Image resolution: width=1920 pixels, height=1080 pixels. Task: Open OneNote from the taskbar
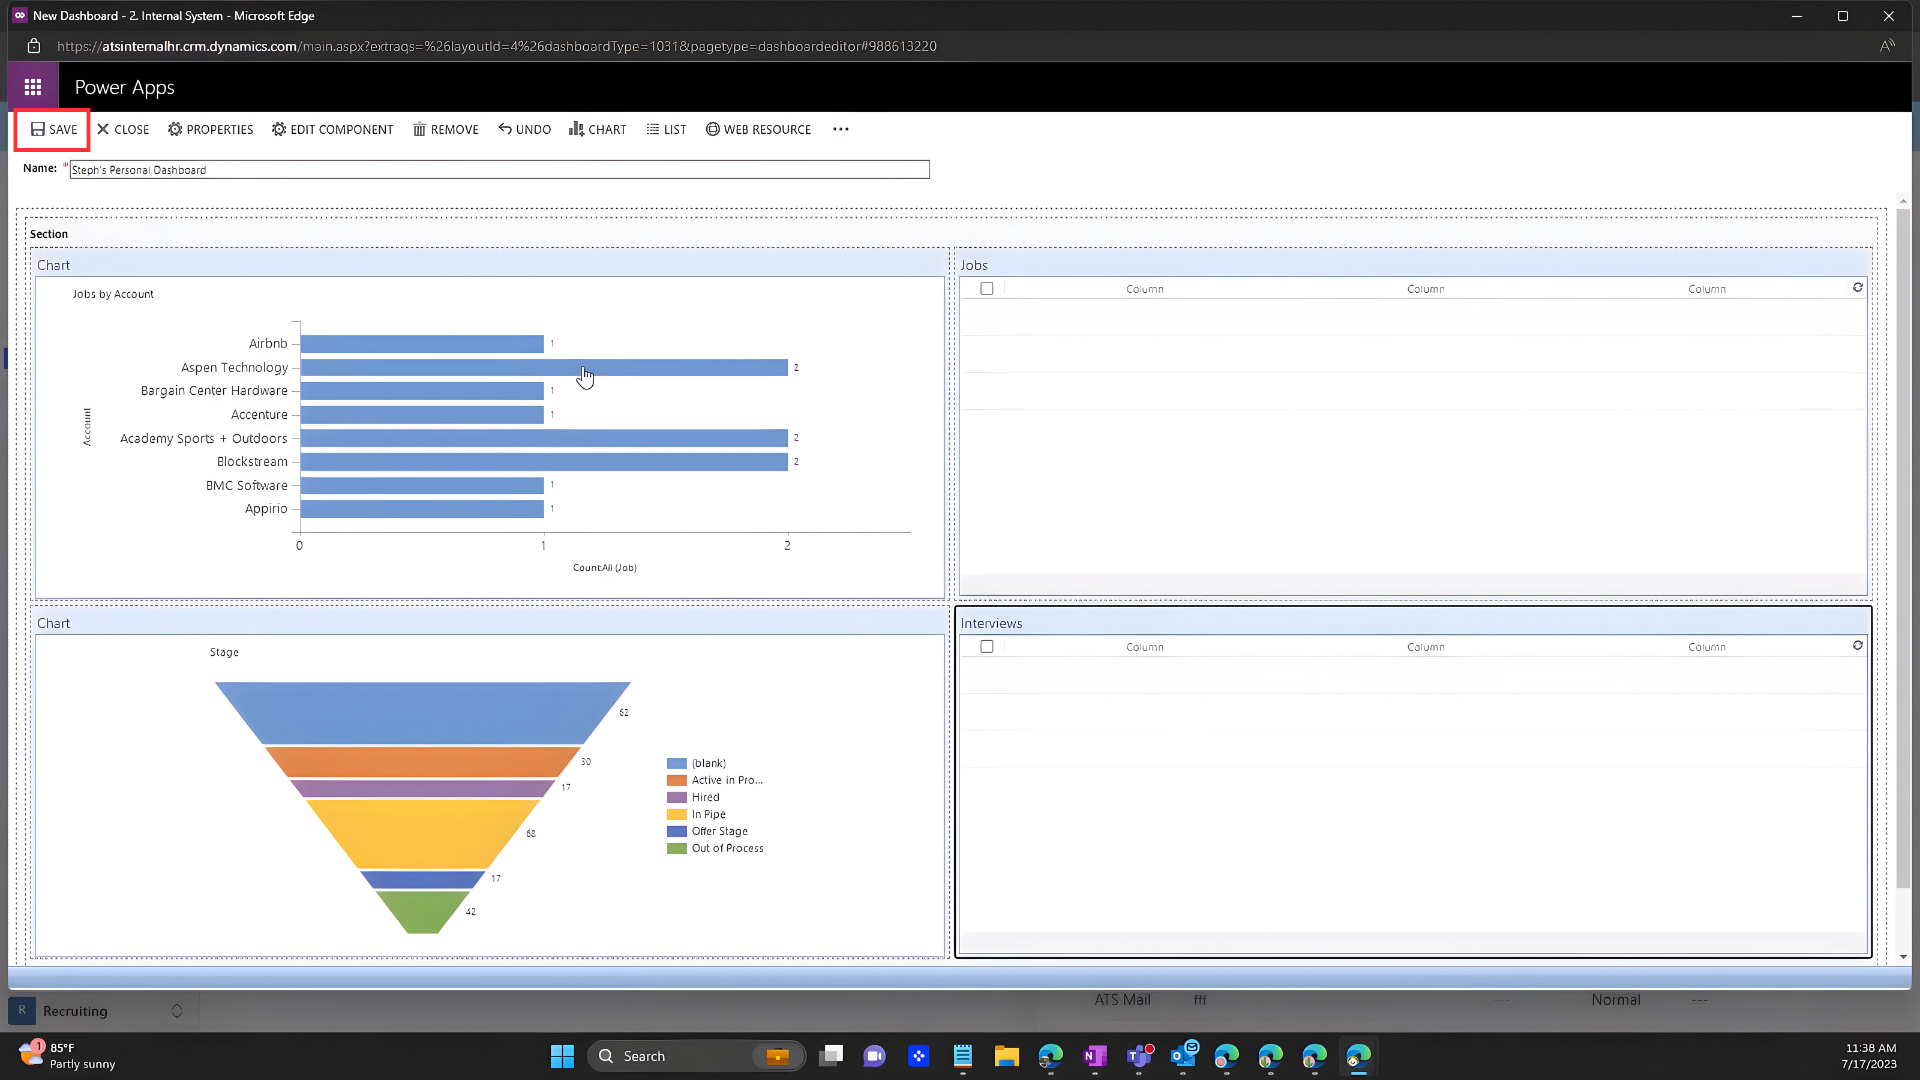tap(1095, 1056)
